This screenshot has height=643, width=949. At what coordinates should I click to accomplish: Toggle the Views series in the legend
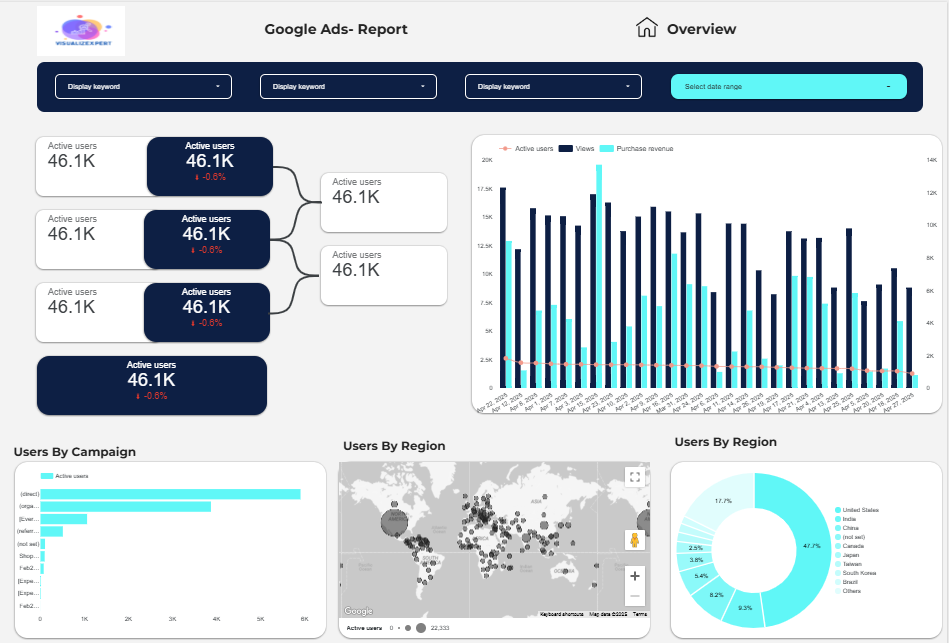pyautogui.click(x=575, y=148)
